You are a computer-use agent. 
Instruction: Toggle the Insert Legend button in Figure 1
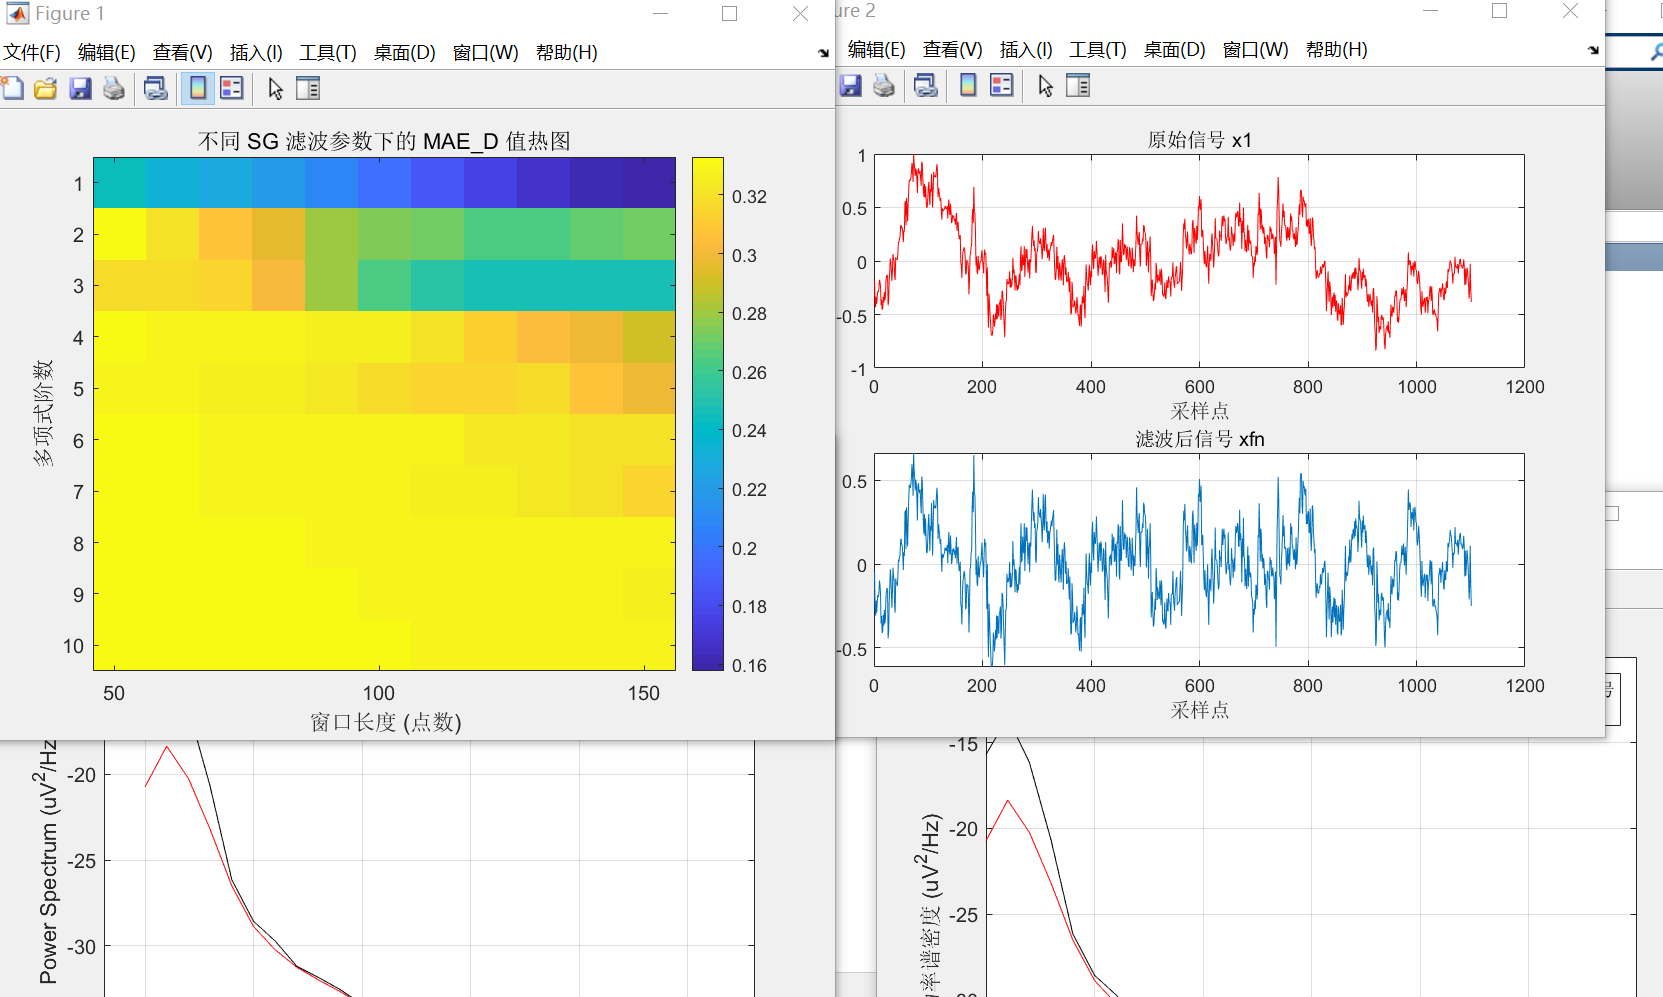[x=232, y=89]
